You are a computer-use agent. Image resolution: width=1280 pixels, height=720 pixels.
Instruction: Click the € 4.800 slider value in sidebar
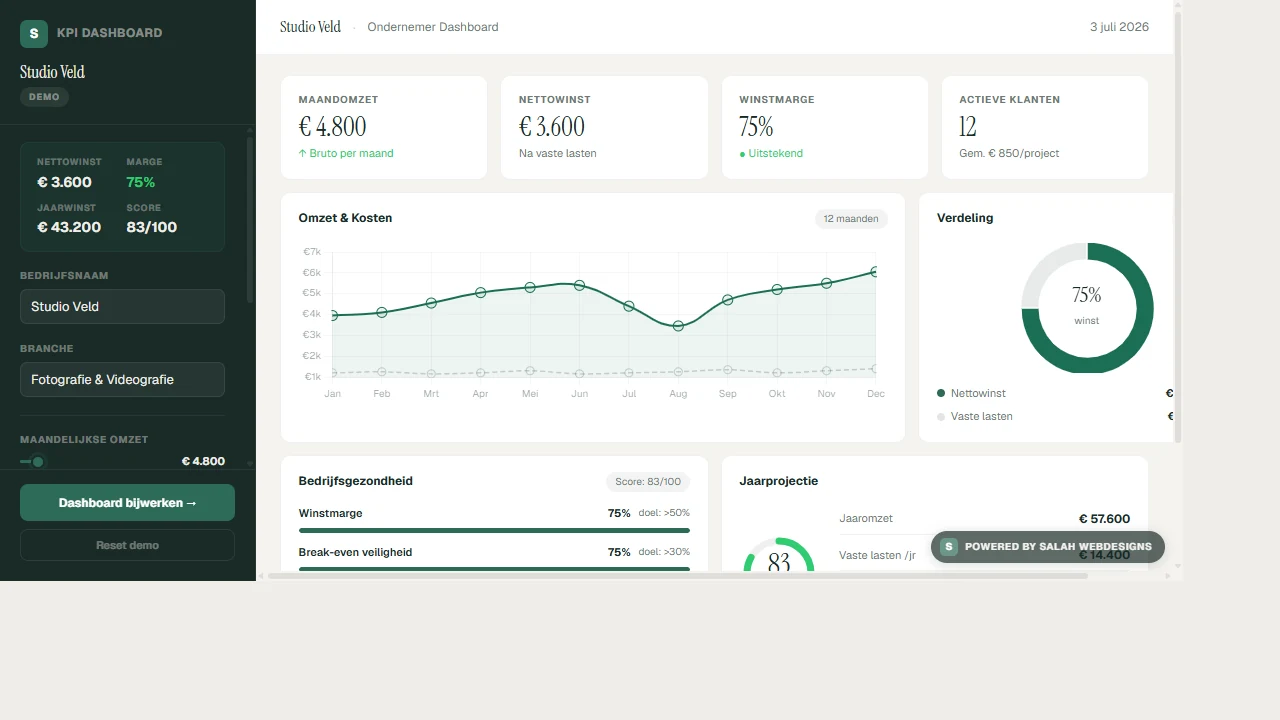click(203, 461)
